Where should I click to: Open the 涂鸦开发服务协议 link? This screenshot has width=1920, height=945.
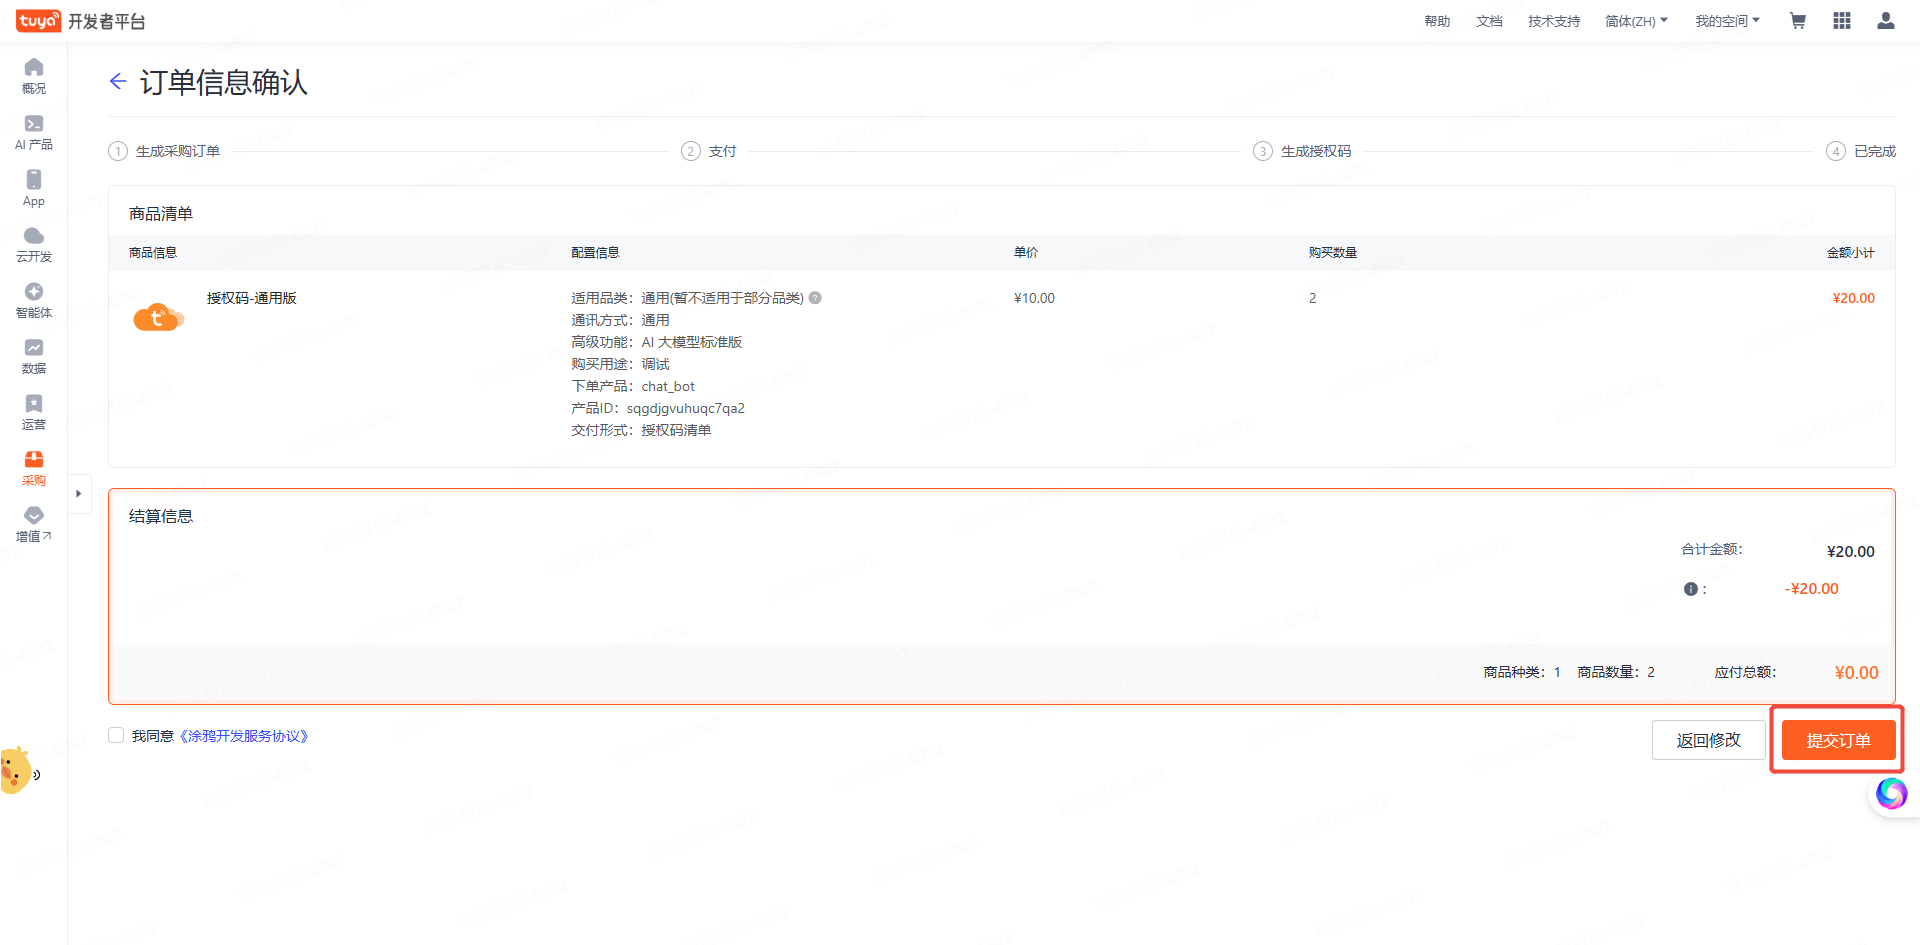click(244, 736)
